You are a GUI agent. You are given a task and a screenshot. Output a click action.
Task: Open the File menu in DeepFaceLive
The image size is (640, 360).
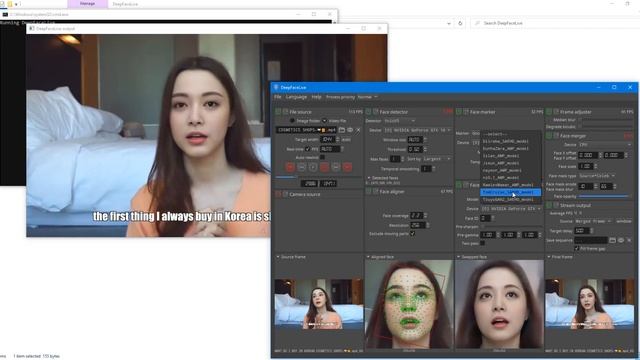point(278,97)
